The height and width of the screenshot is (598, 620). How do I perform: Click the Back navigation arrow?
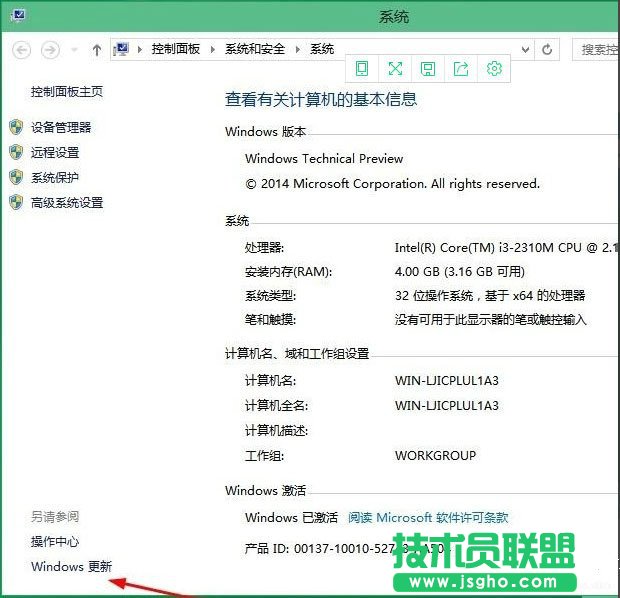(x=21, y=50)
